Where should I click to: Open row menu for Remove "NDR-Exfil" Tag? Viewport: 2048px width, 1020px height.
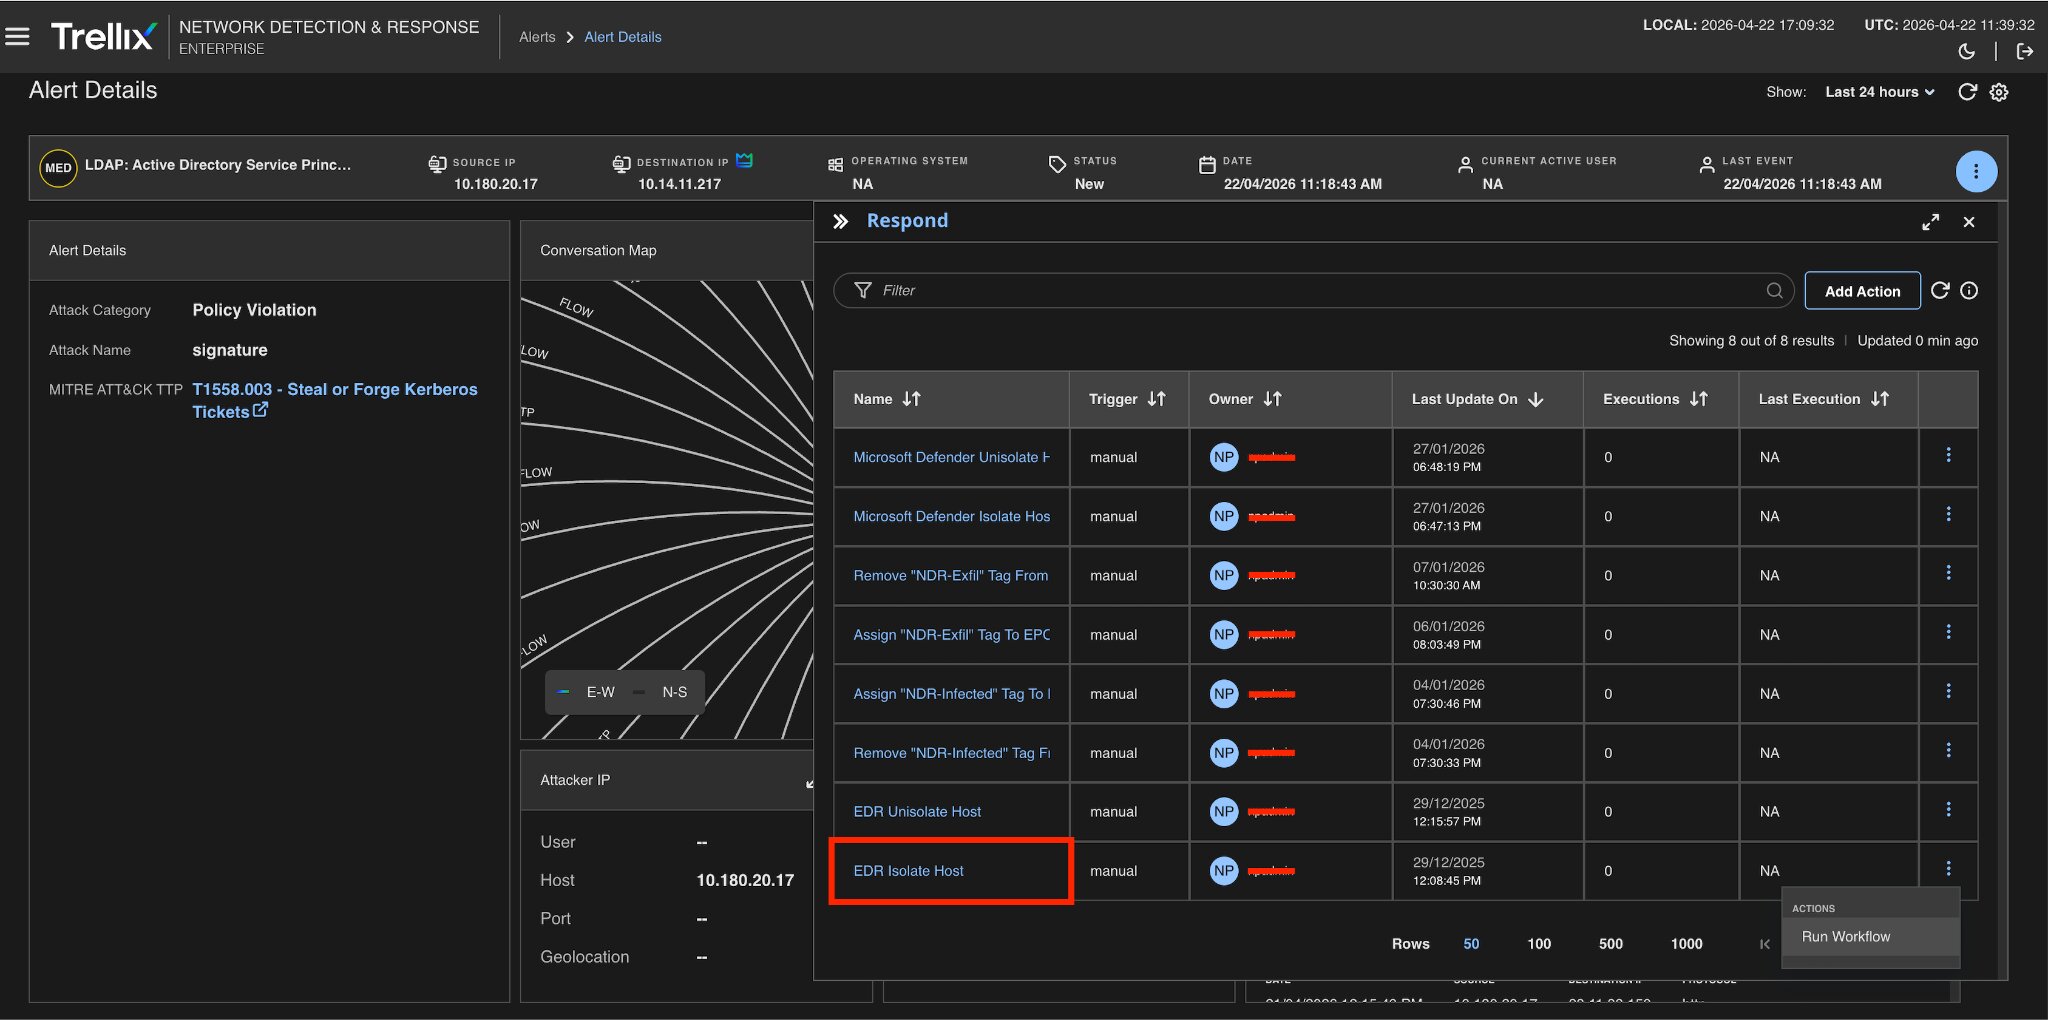pos(1948,573)
